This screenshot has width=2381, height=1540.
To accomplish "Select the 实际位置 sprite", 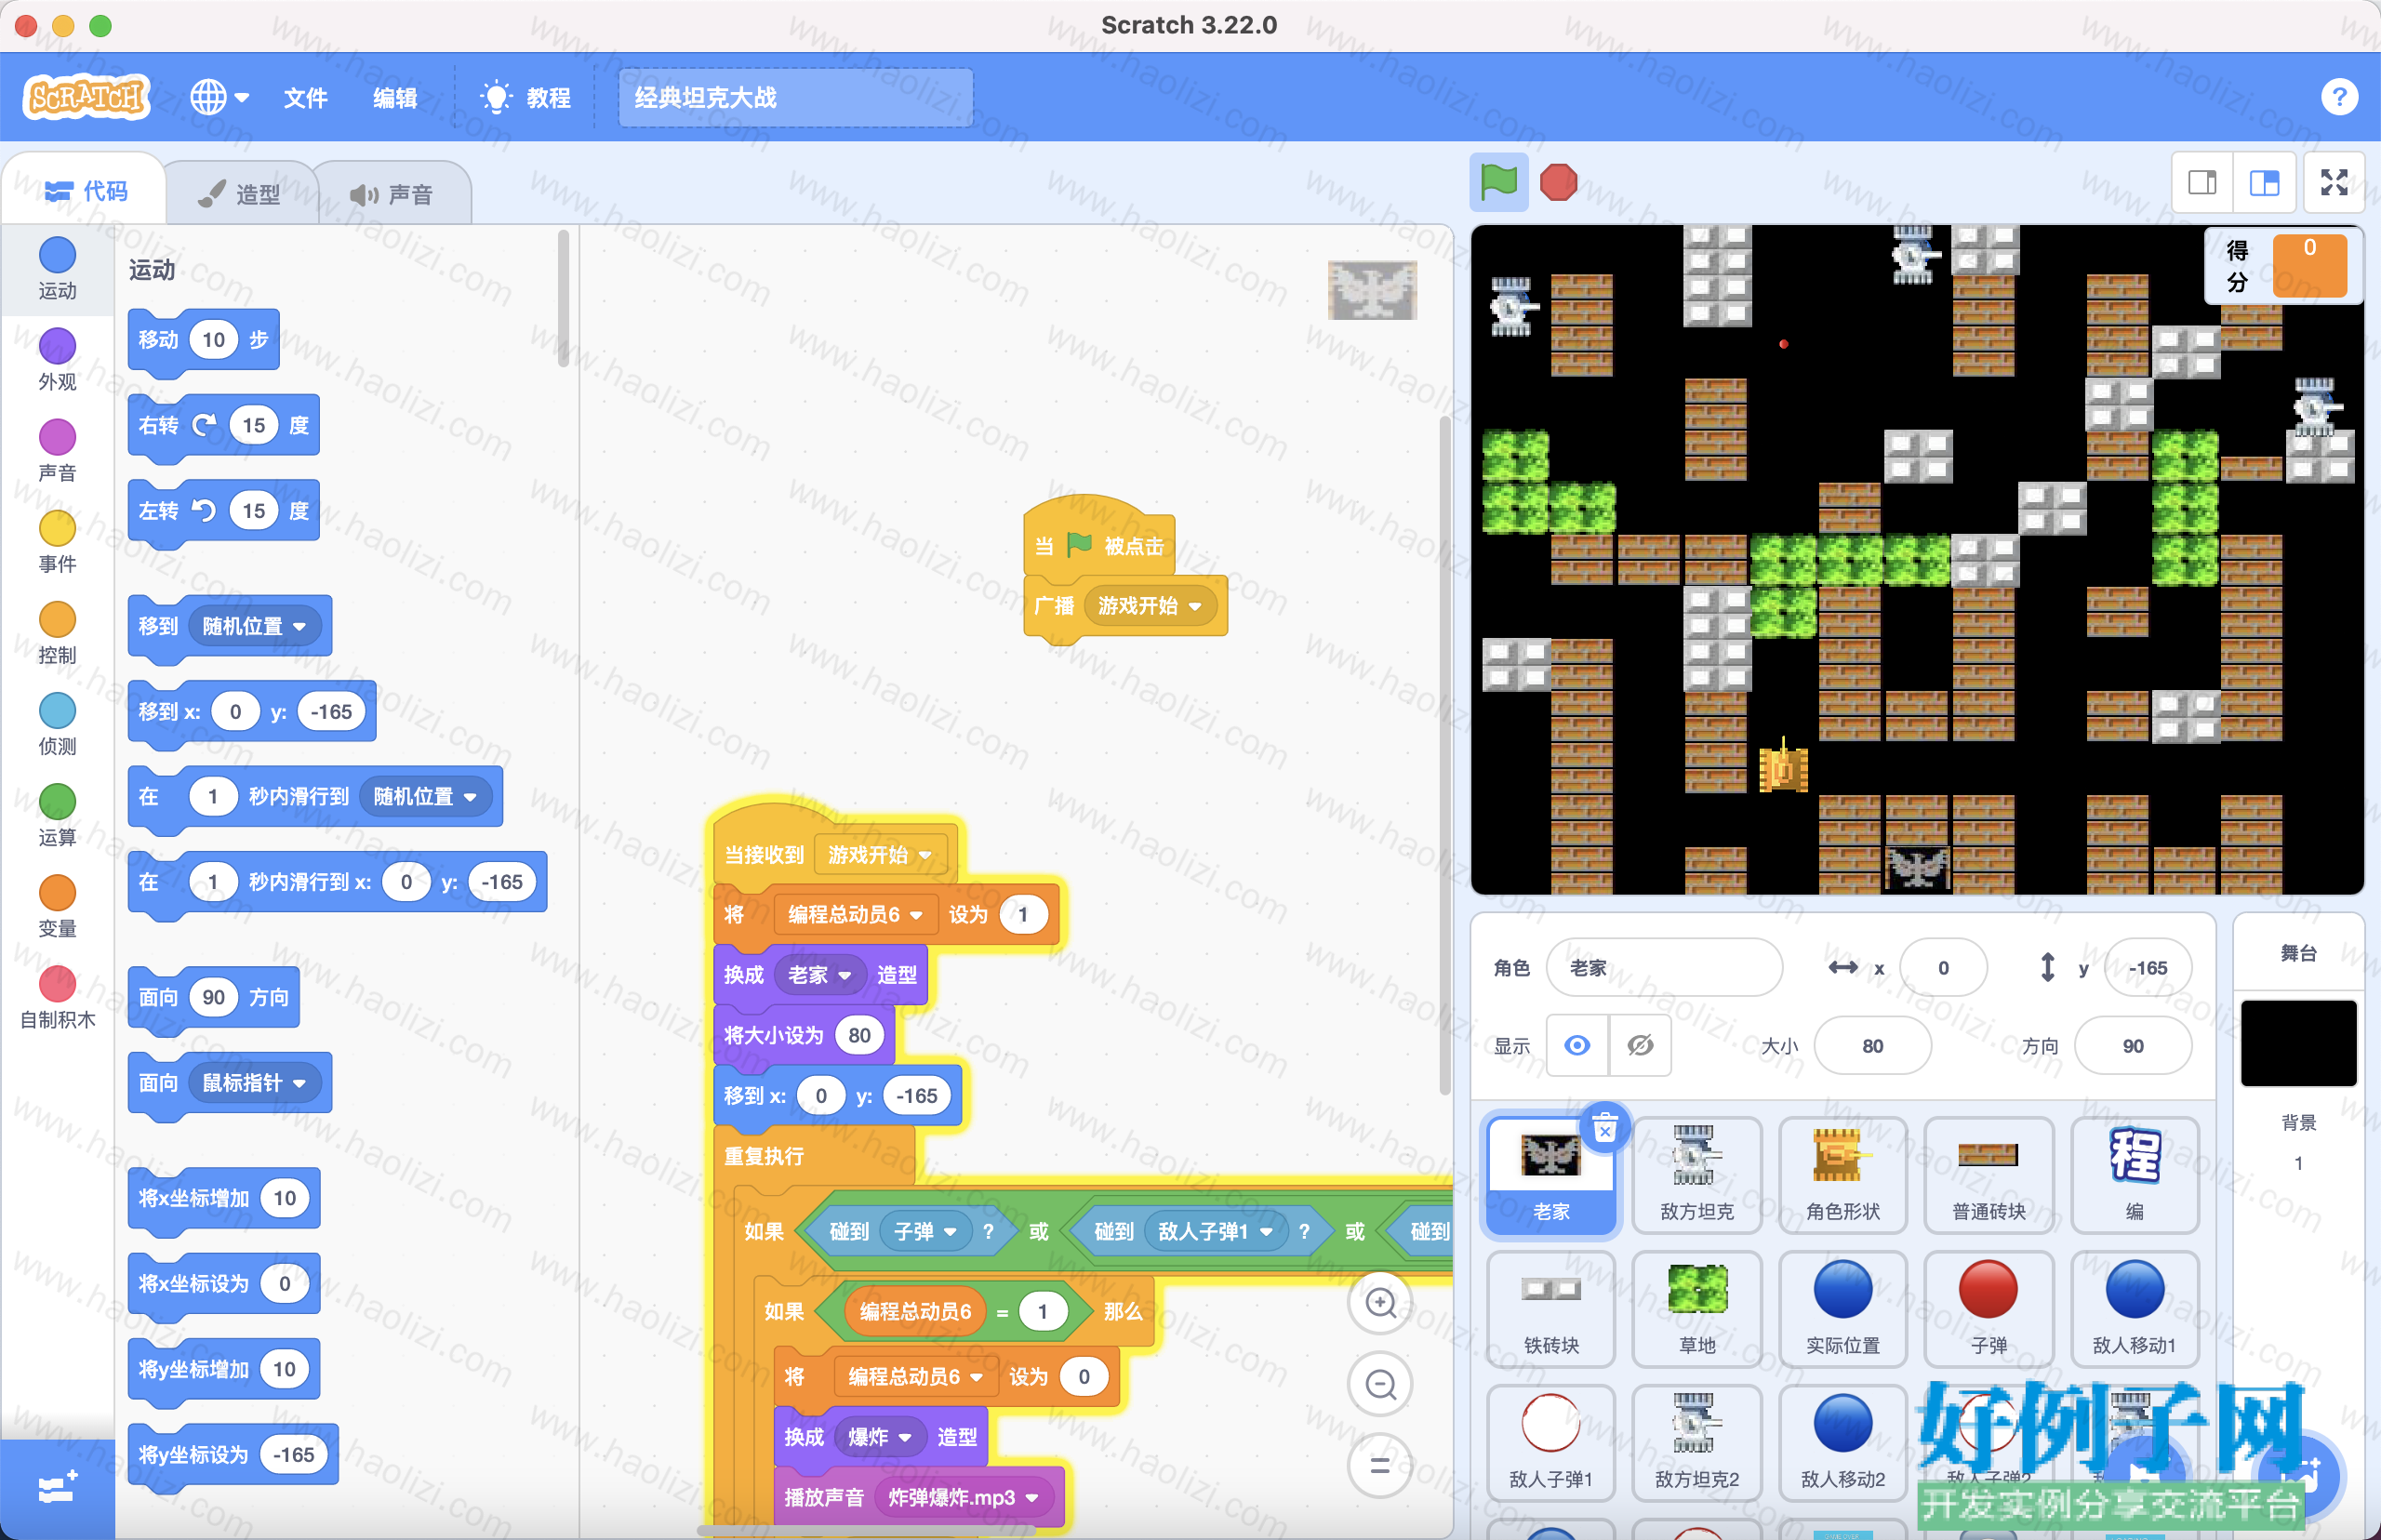I will point(1842,1308).
